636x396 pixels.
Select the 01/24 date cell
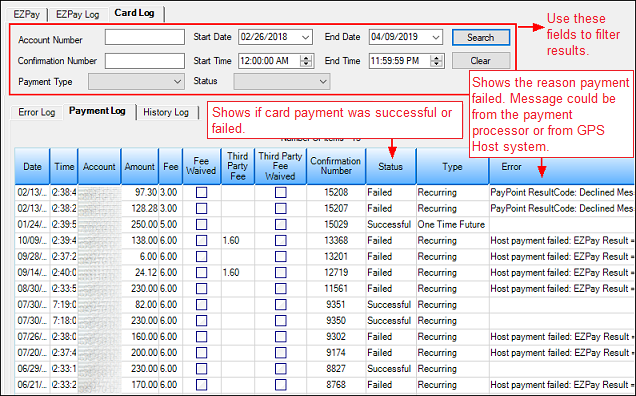(x=32, y=224)
